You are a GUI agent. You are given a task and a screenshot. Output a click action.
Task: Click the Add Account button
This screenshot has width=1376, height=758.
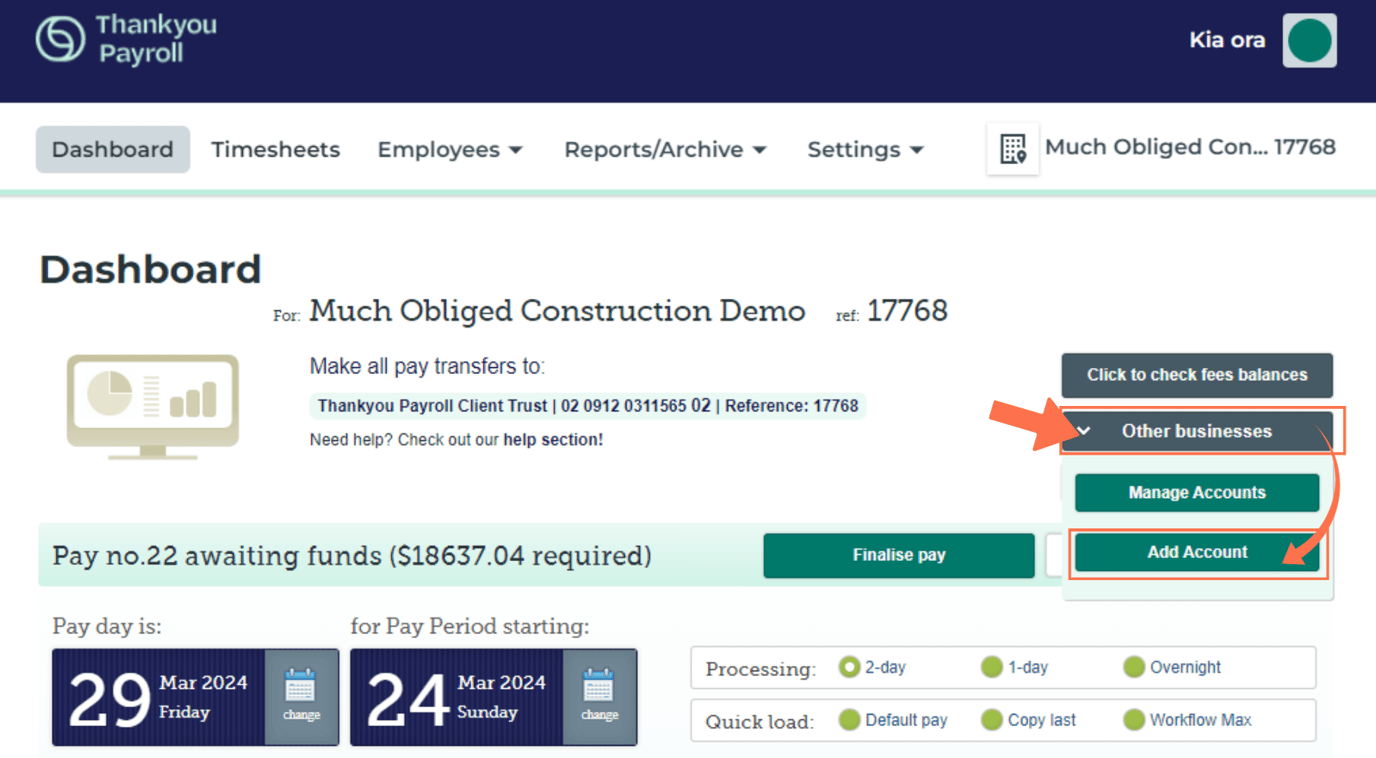(x=1197, y=552)
